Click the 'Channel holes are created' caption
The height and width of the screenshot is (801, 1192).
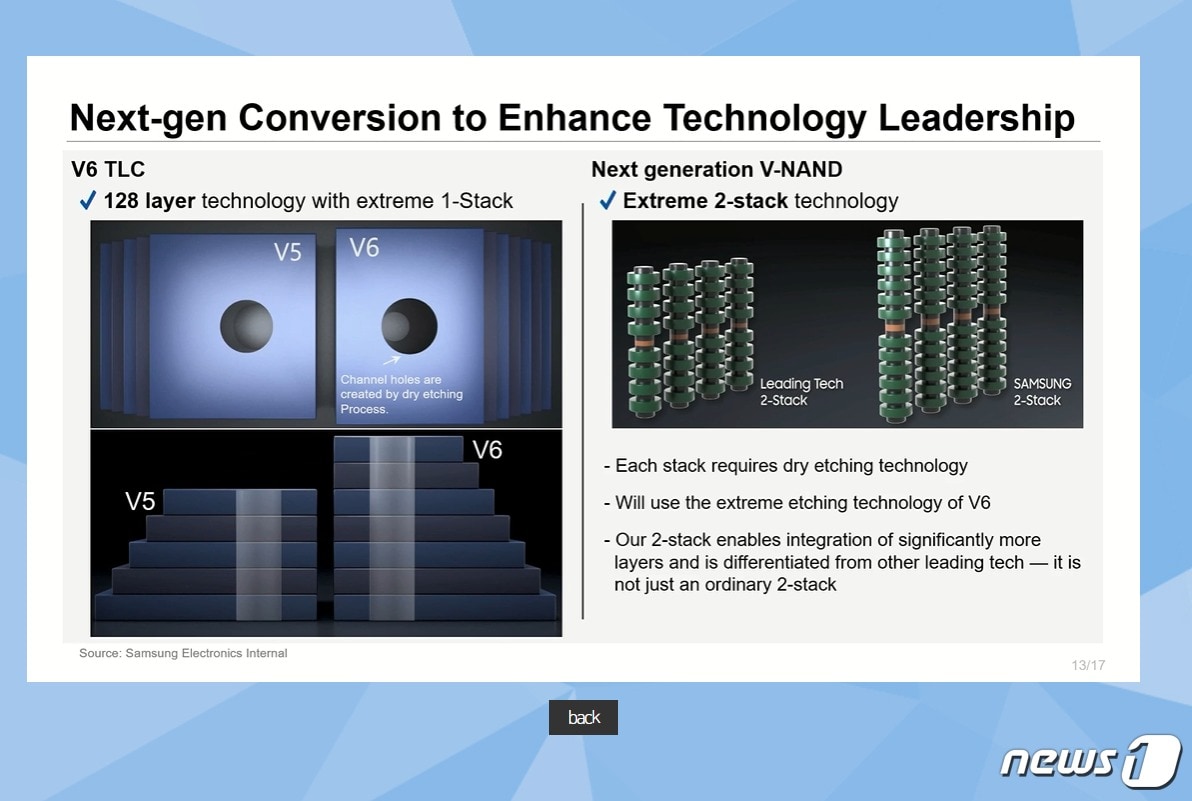(x=401, y=394)
